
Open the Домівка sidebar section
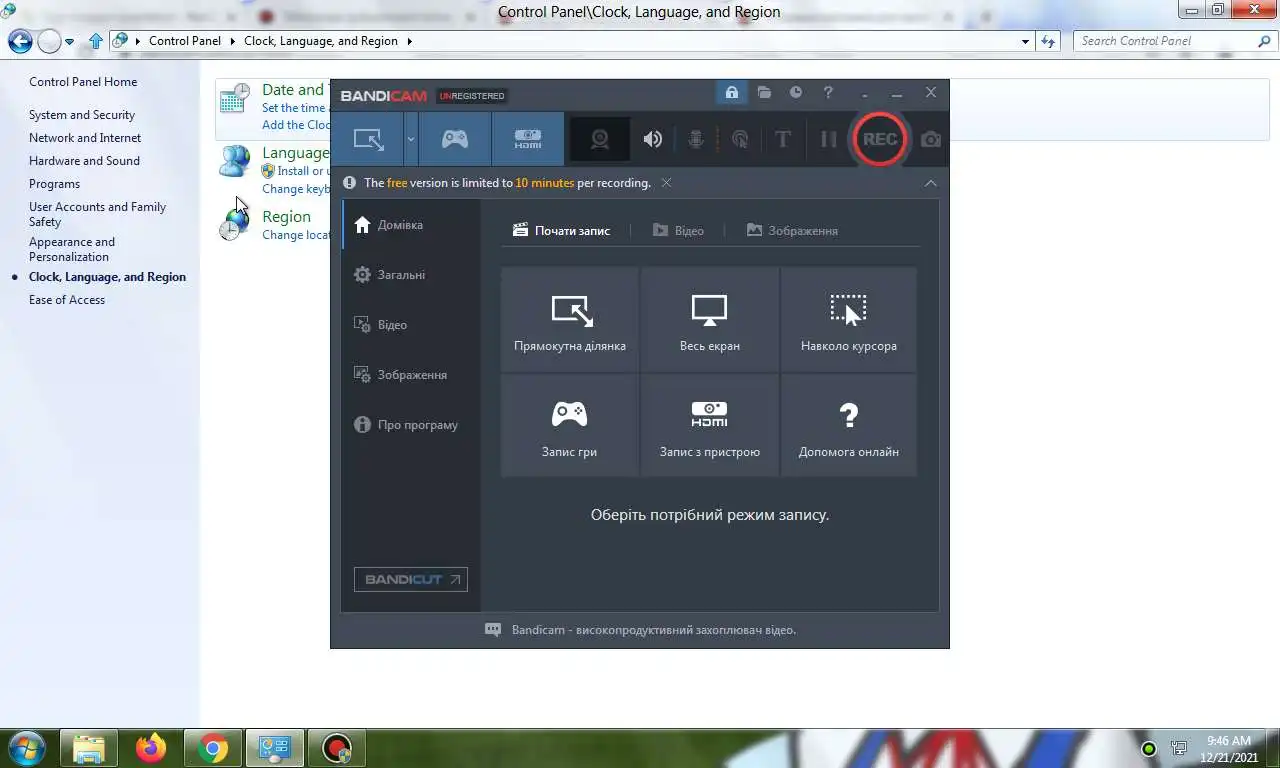[411, 225]
